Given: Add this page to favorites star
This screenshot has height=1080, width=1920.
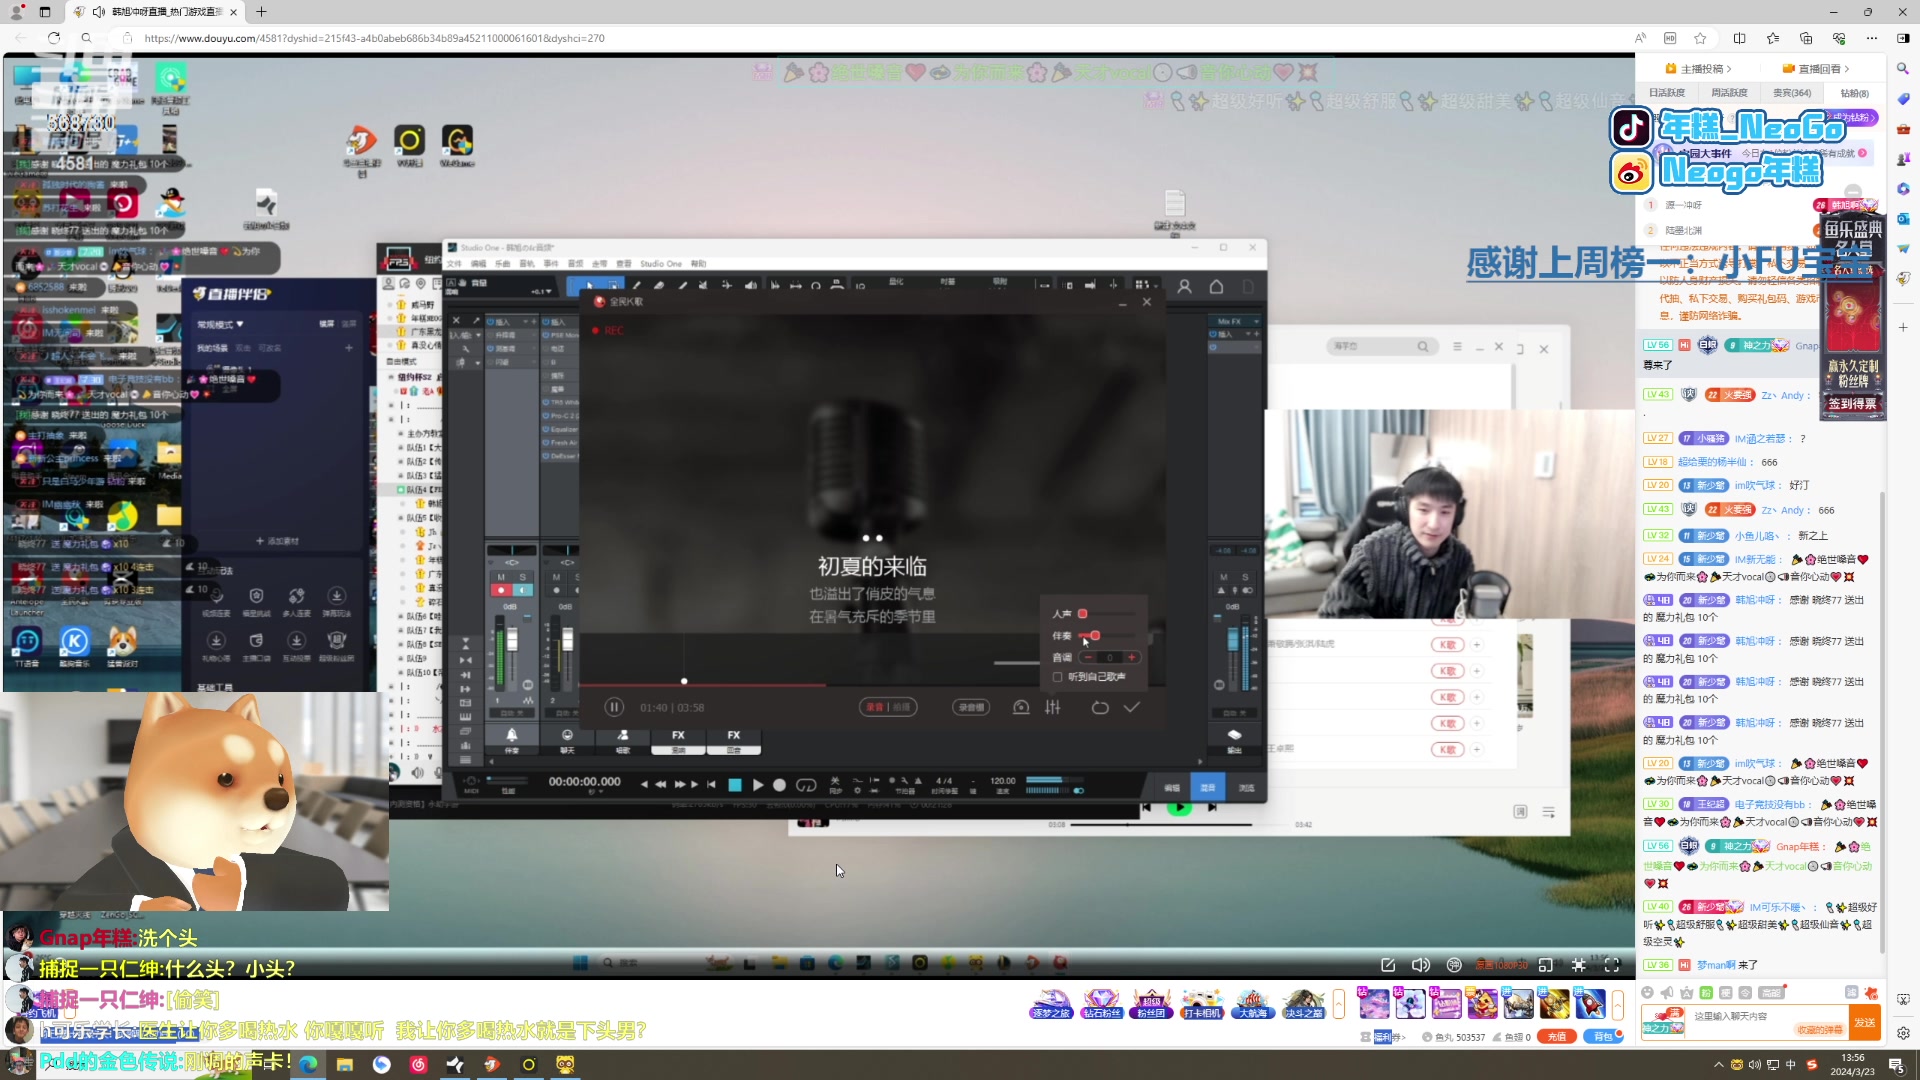Looking at the screenshot, I should click(1700, 38).
